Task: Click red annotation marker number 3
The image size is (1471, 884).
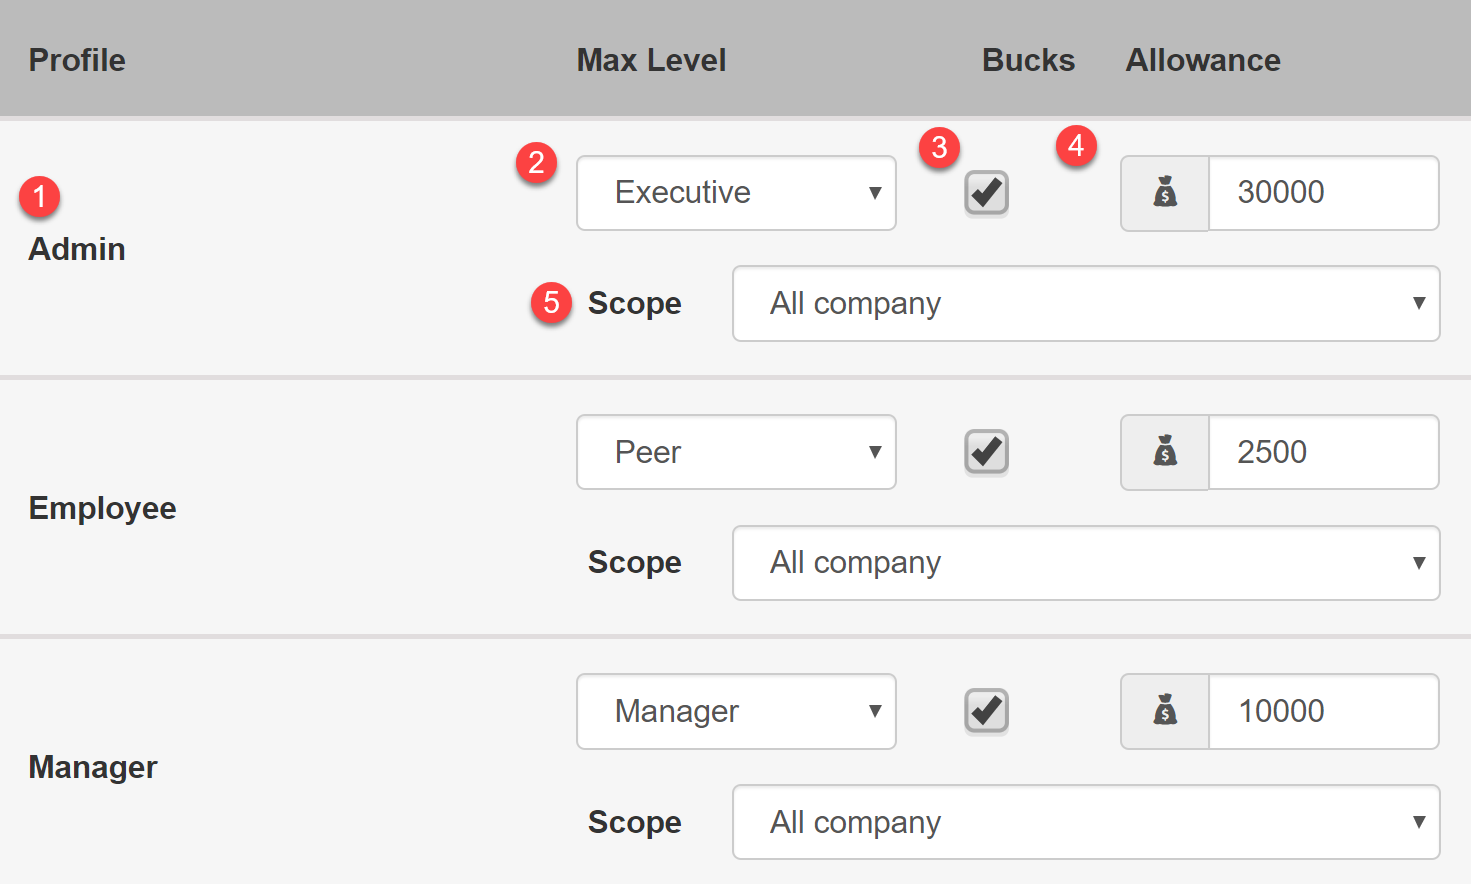Action: [x=939, y=147]
